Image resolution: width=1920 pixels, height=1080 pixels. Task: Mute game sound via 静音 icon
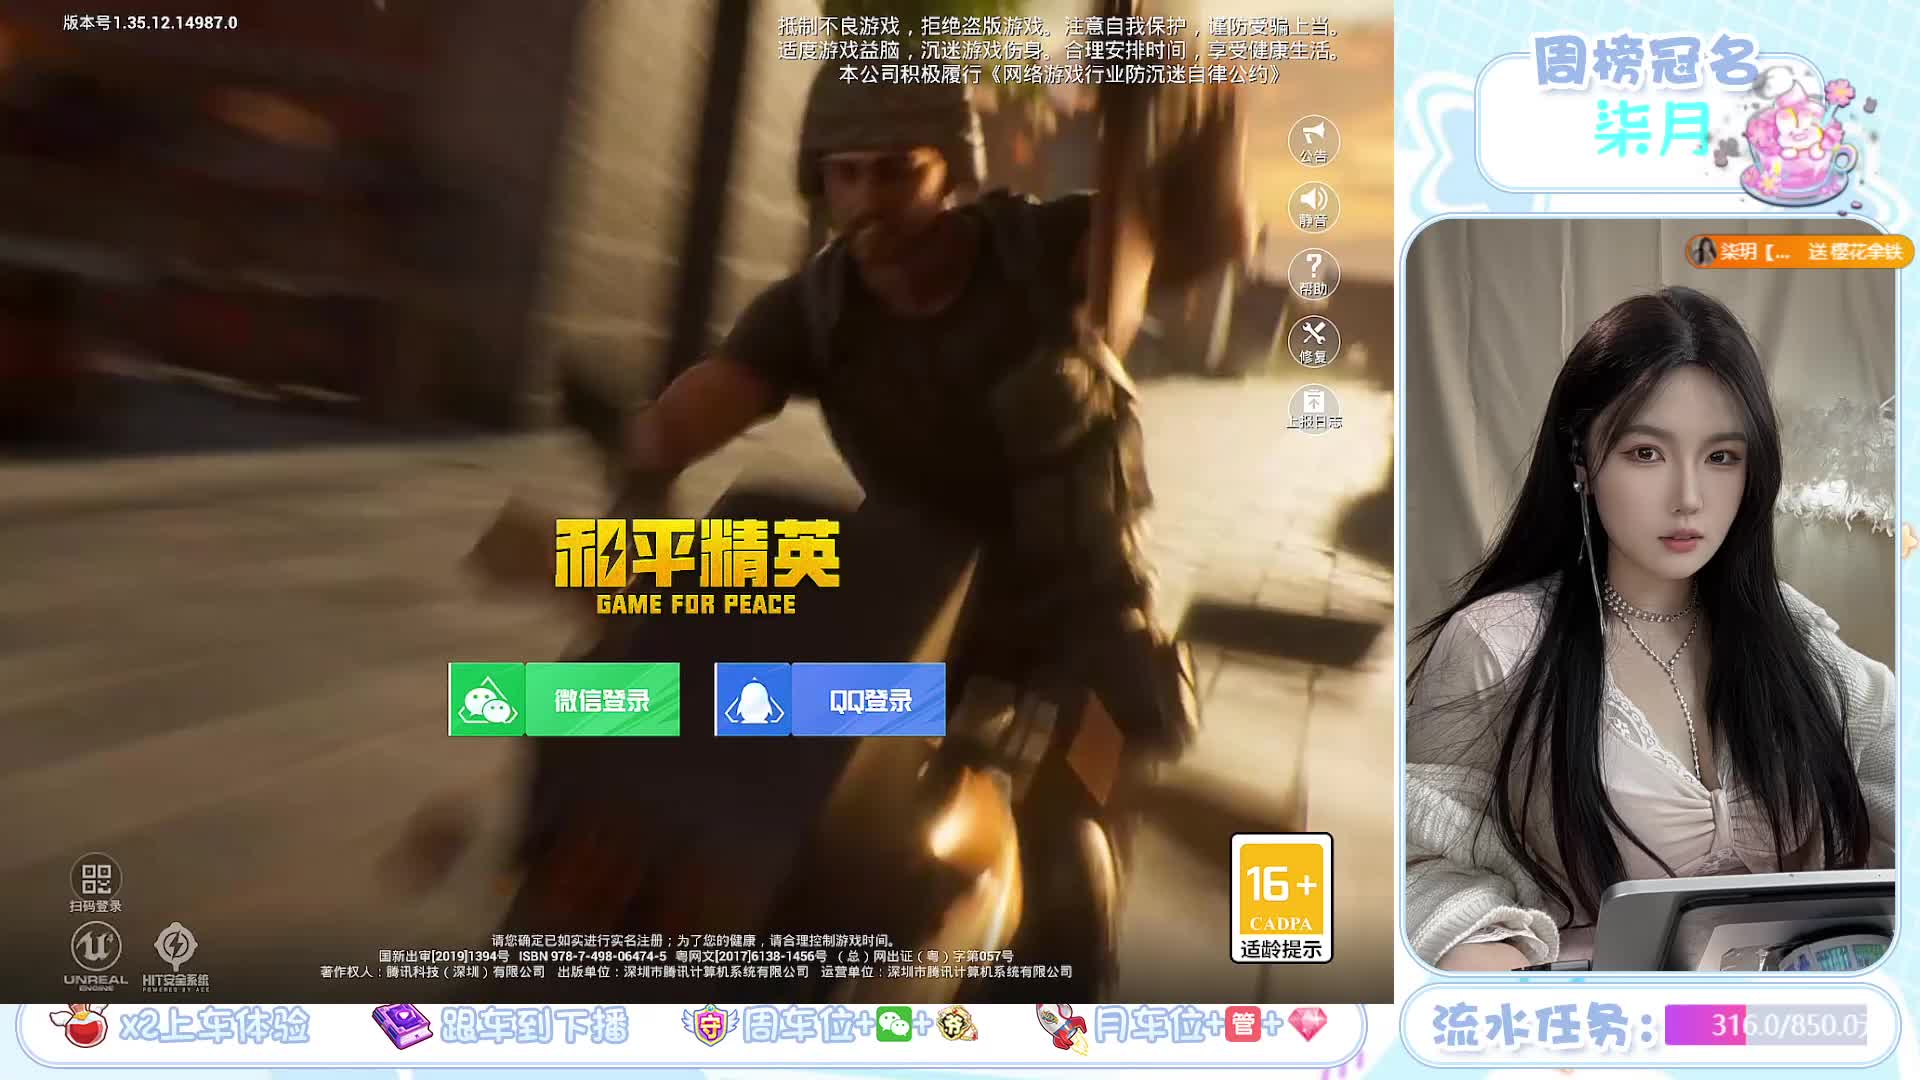pos(1313,206)
